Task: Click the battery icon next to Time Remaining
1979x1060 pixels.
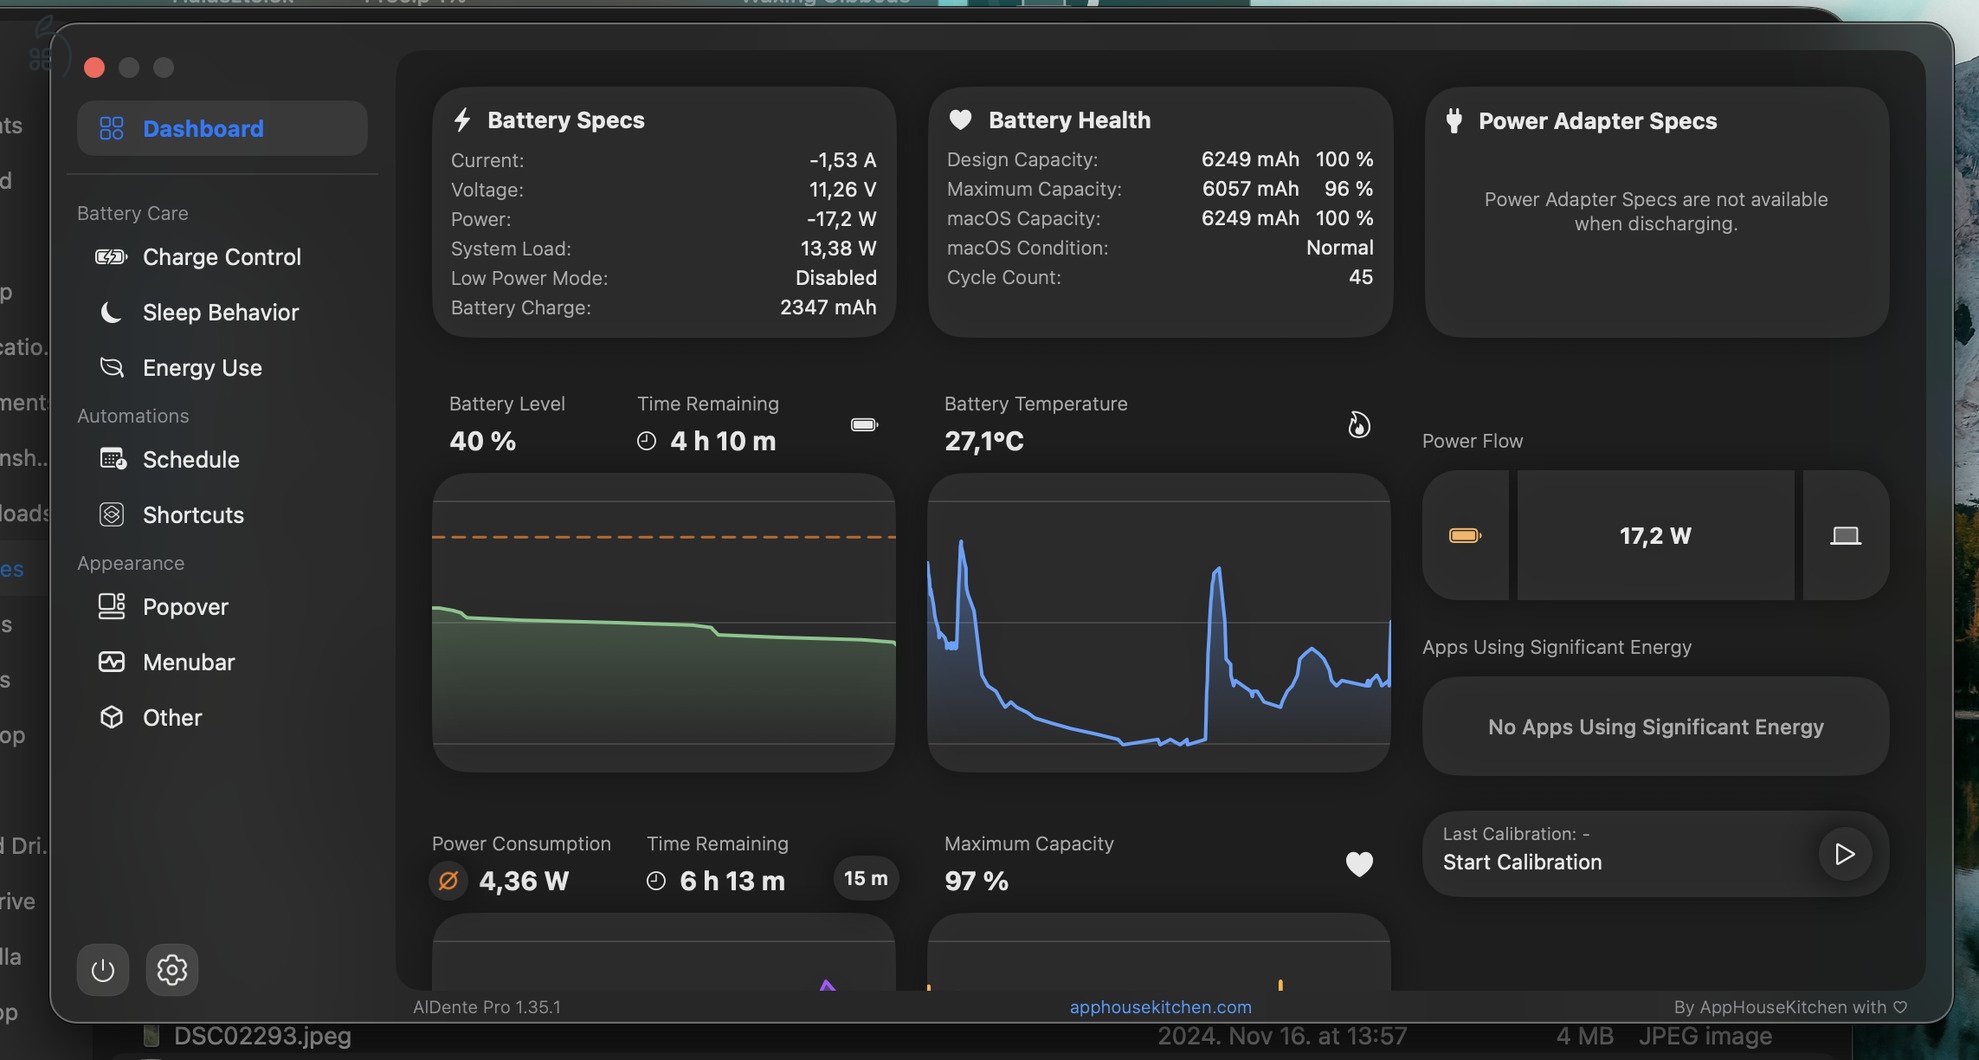Action: pyautogui.click(x=864, y=425)
